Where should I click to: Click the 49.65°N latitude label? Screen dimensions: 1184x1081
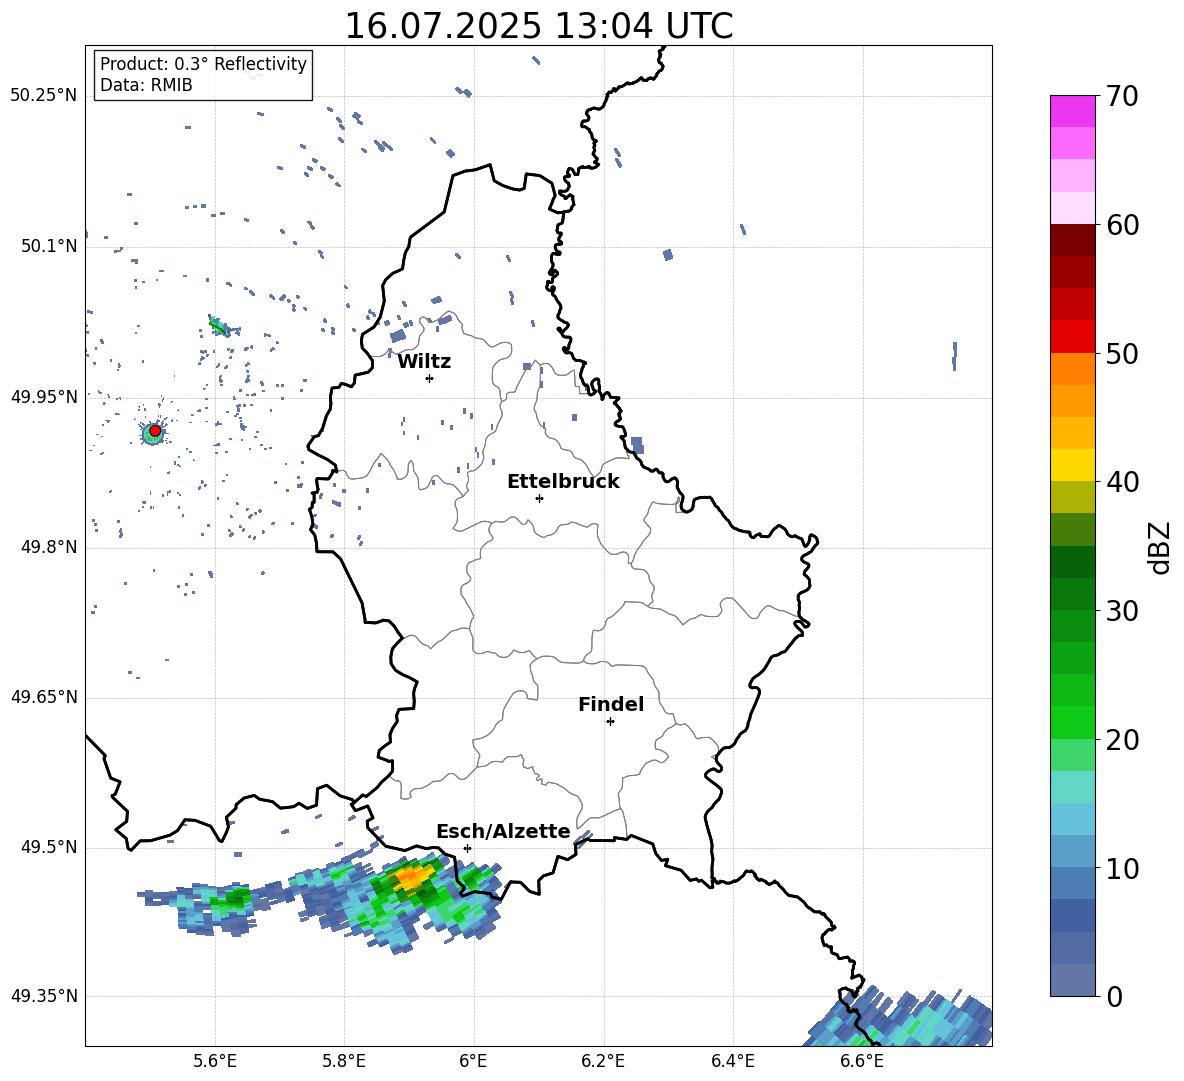pyautogui.click(x=44, y=697)
